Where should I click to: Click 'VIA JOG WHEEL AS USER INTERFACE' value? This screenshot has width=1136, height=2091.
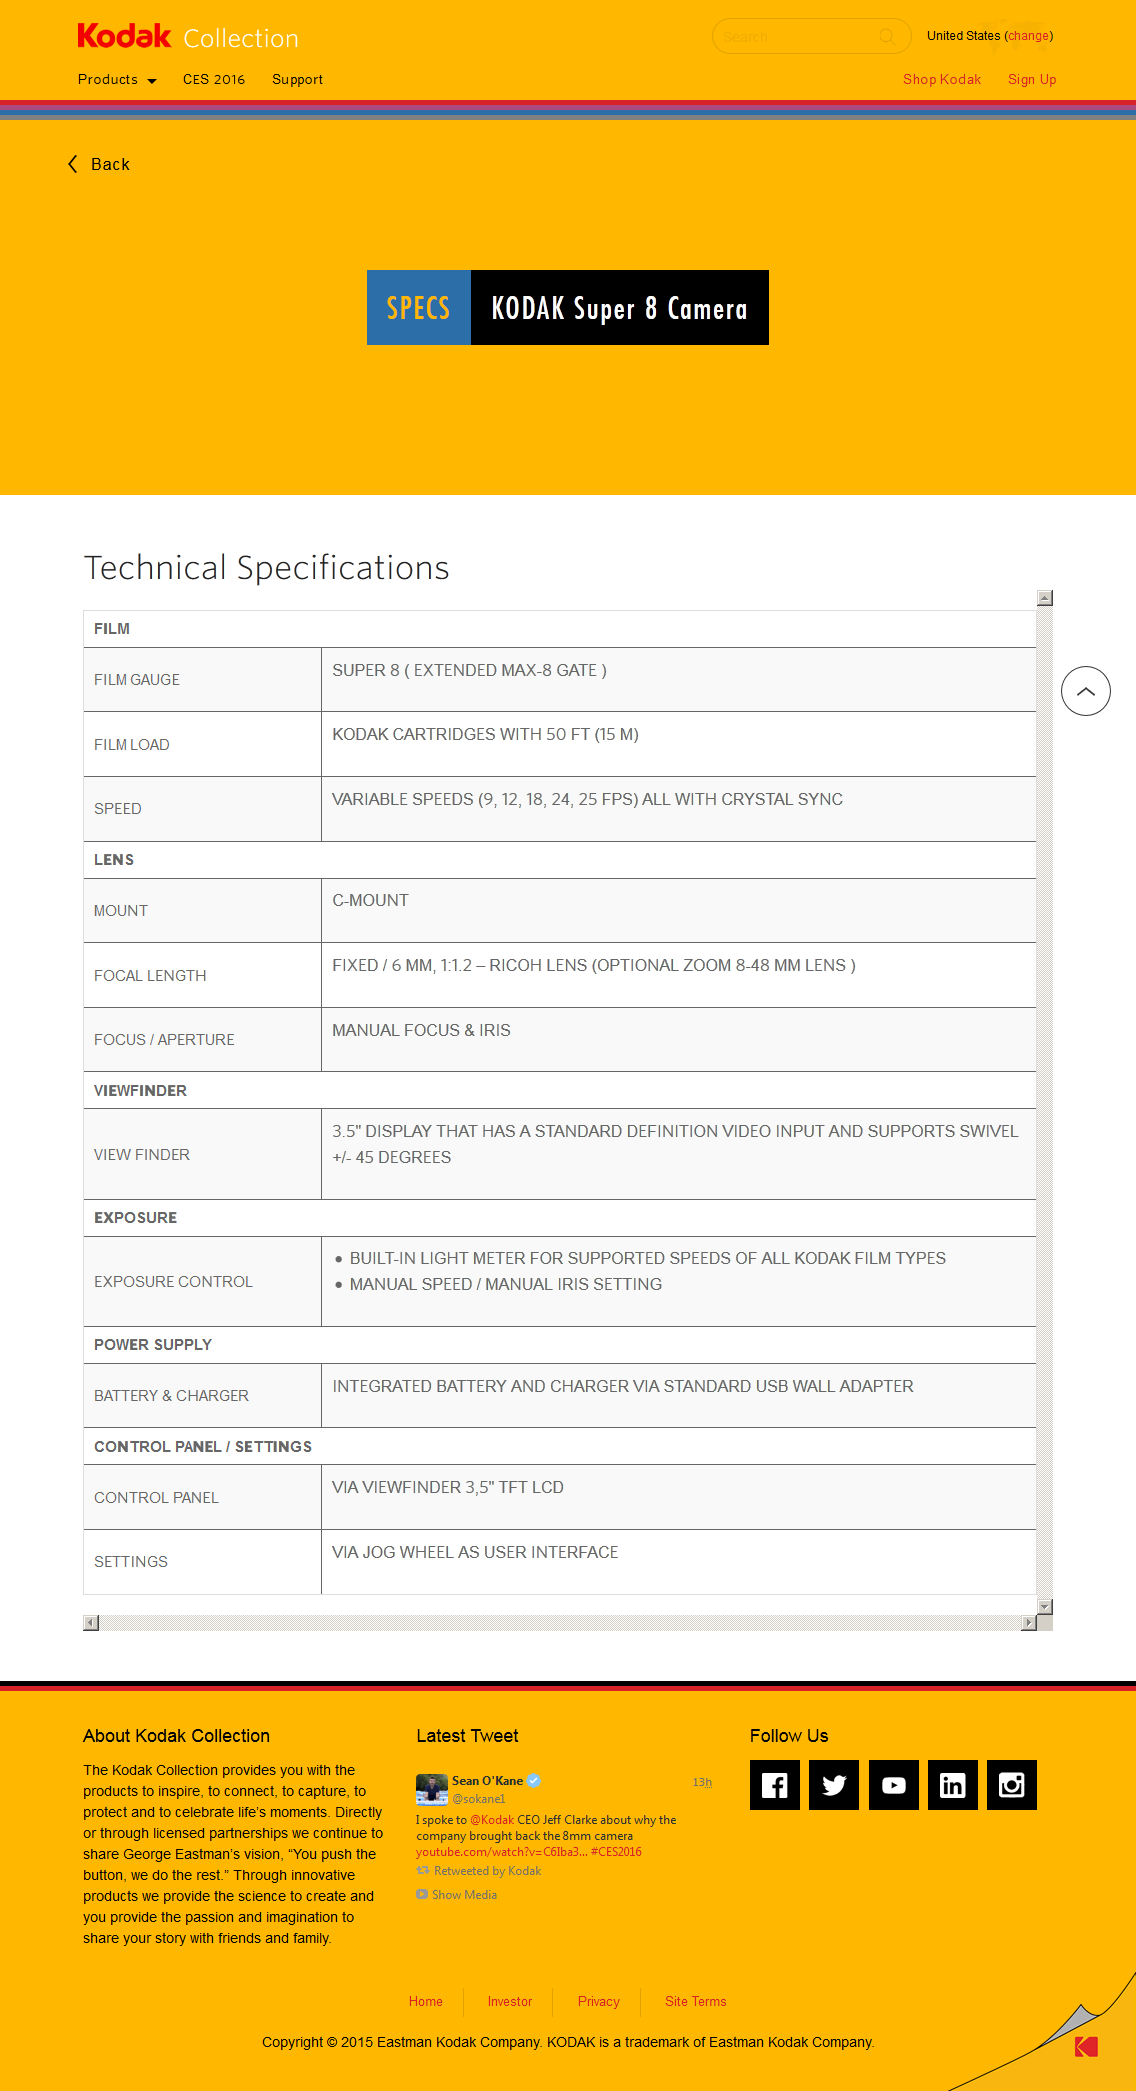point(475,1552)
